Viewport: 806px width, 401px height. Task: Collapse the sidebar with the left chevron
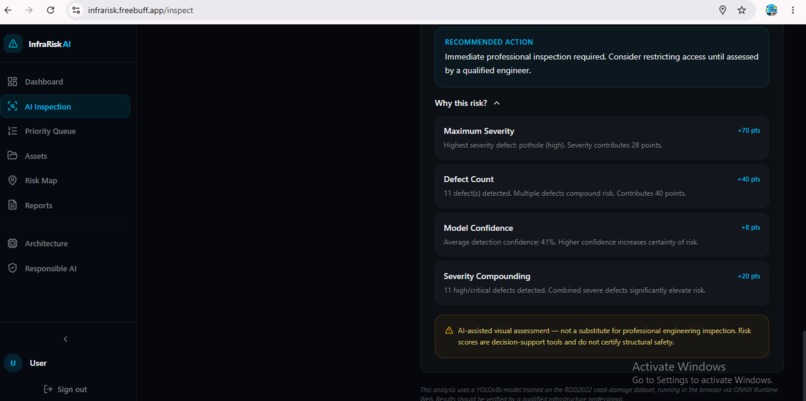[x=65, y=339]
